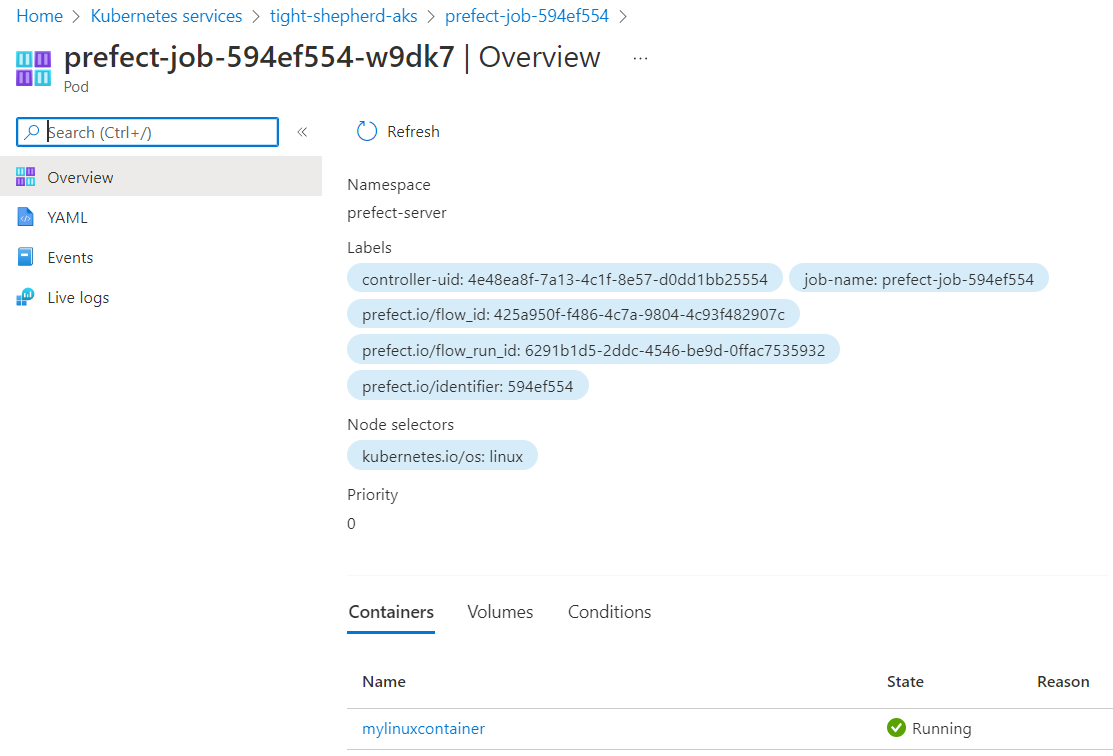Focus the Search (Ctrl+/) input field
The height and width of the screenshot is (756, 1113).
pyautogui.click(x=148, y=132)
